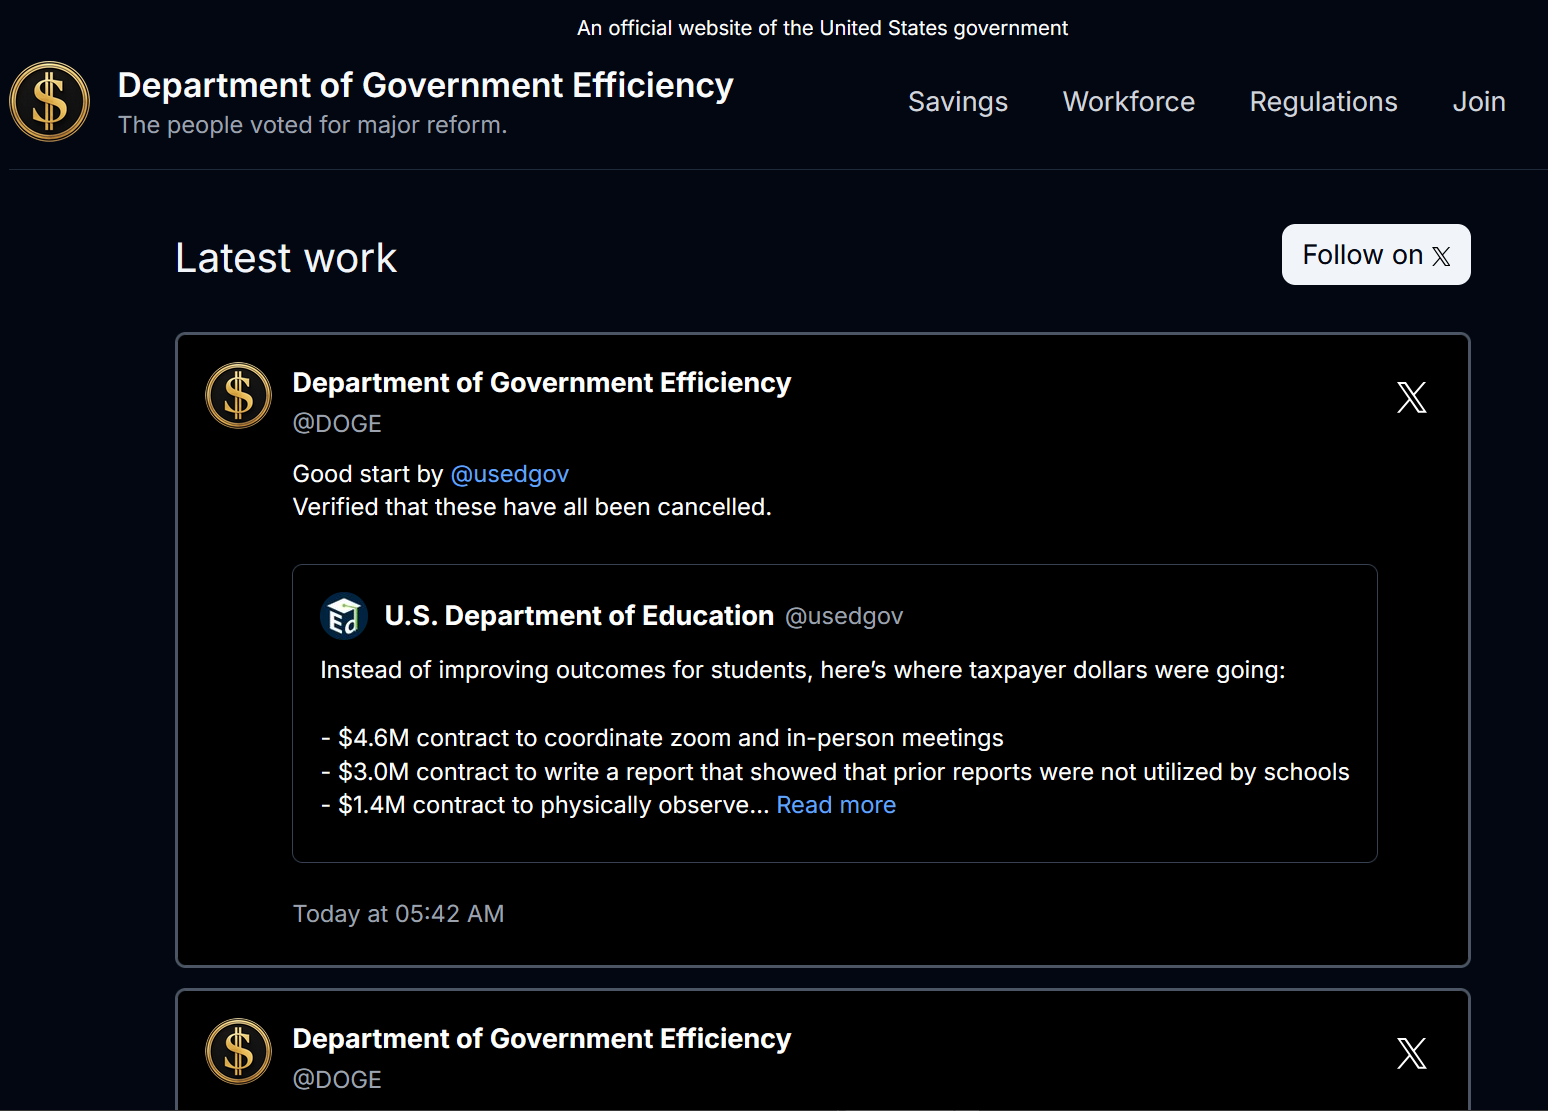Click the dollar coin icon beside the site title
This screenshot has width=1548, height=1111.
coord(49,101)
